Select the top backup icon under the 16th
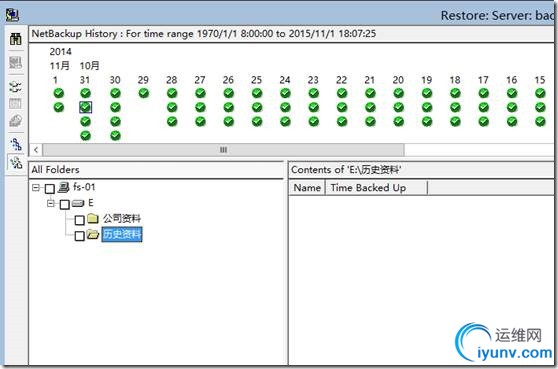Screen dimensions: 558x369 point(512,93)
